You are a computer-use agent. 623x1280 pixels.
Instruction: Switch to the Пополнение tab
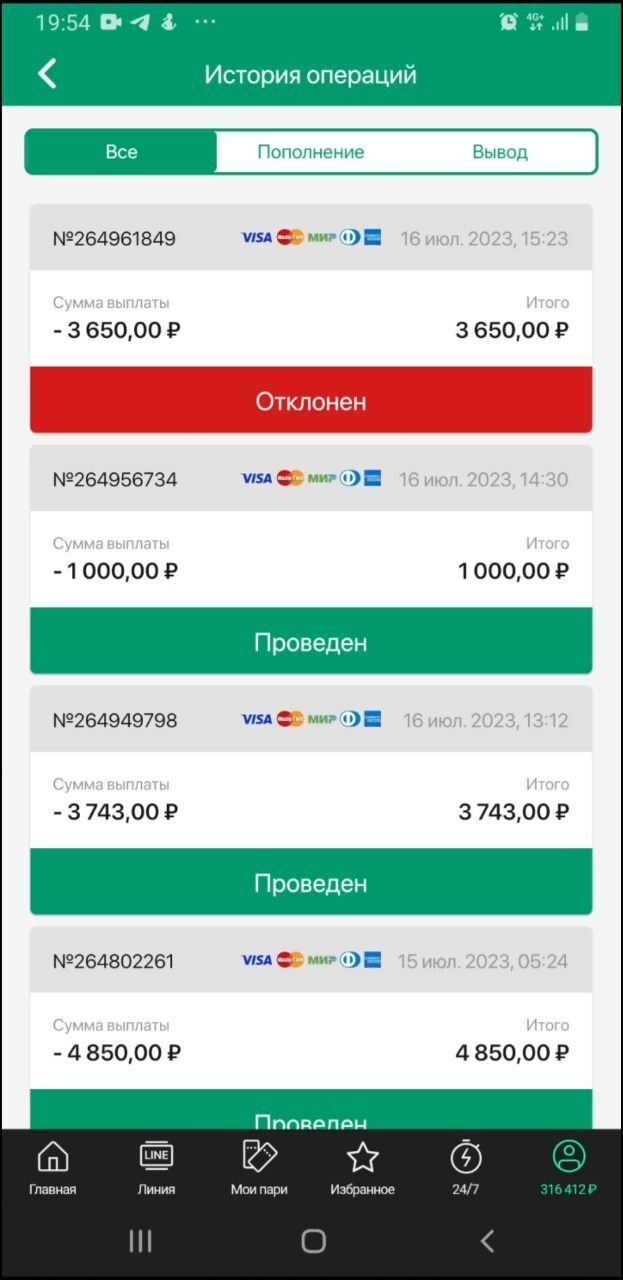(311, 152)
